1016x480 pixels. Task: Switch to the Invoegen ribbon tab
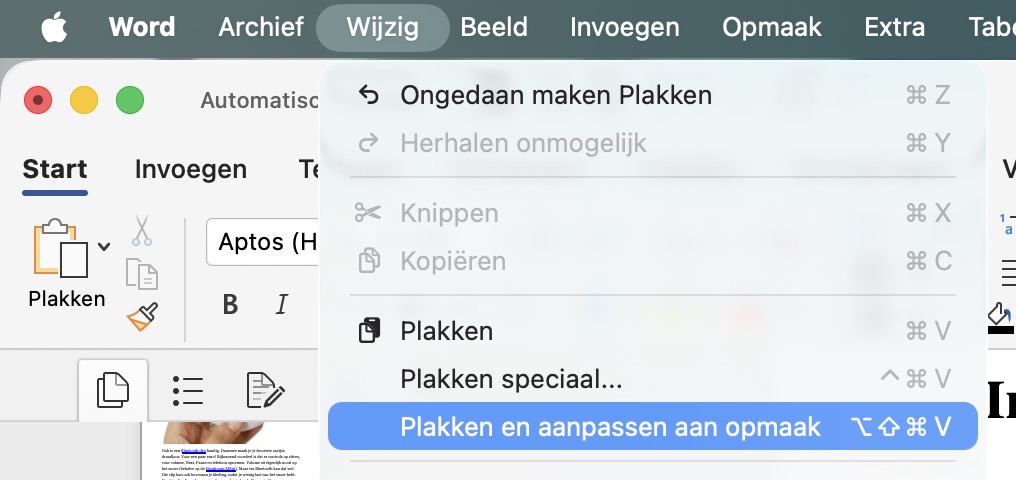191,169
